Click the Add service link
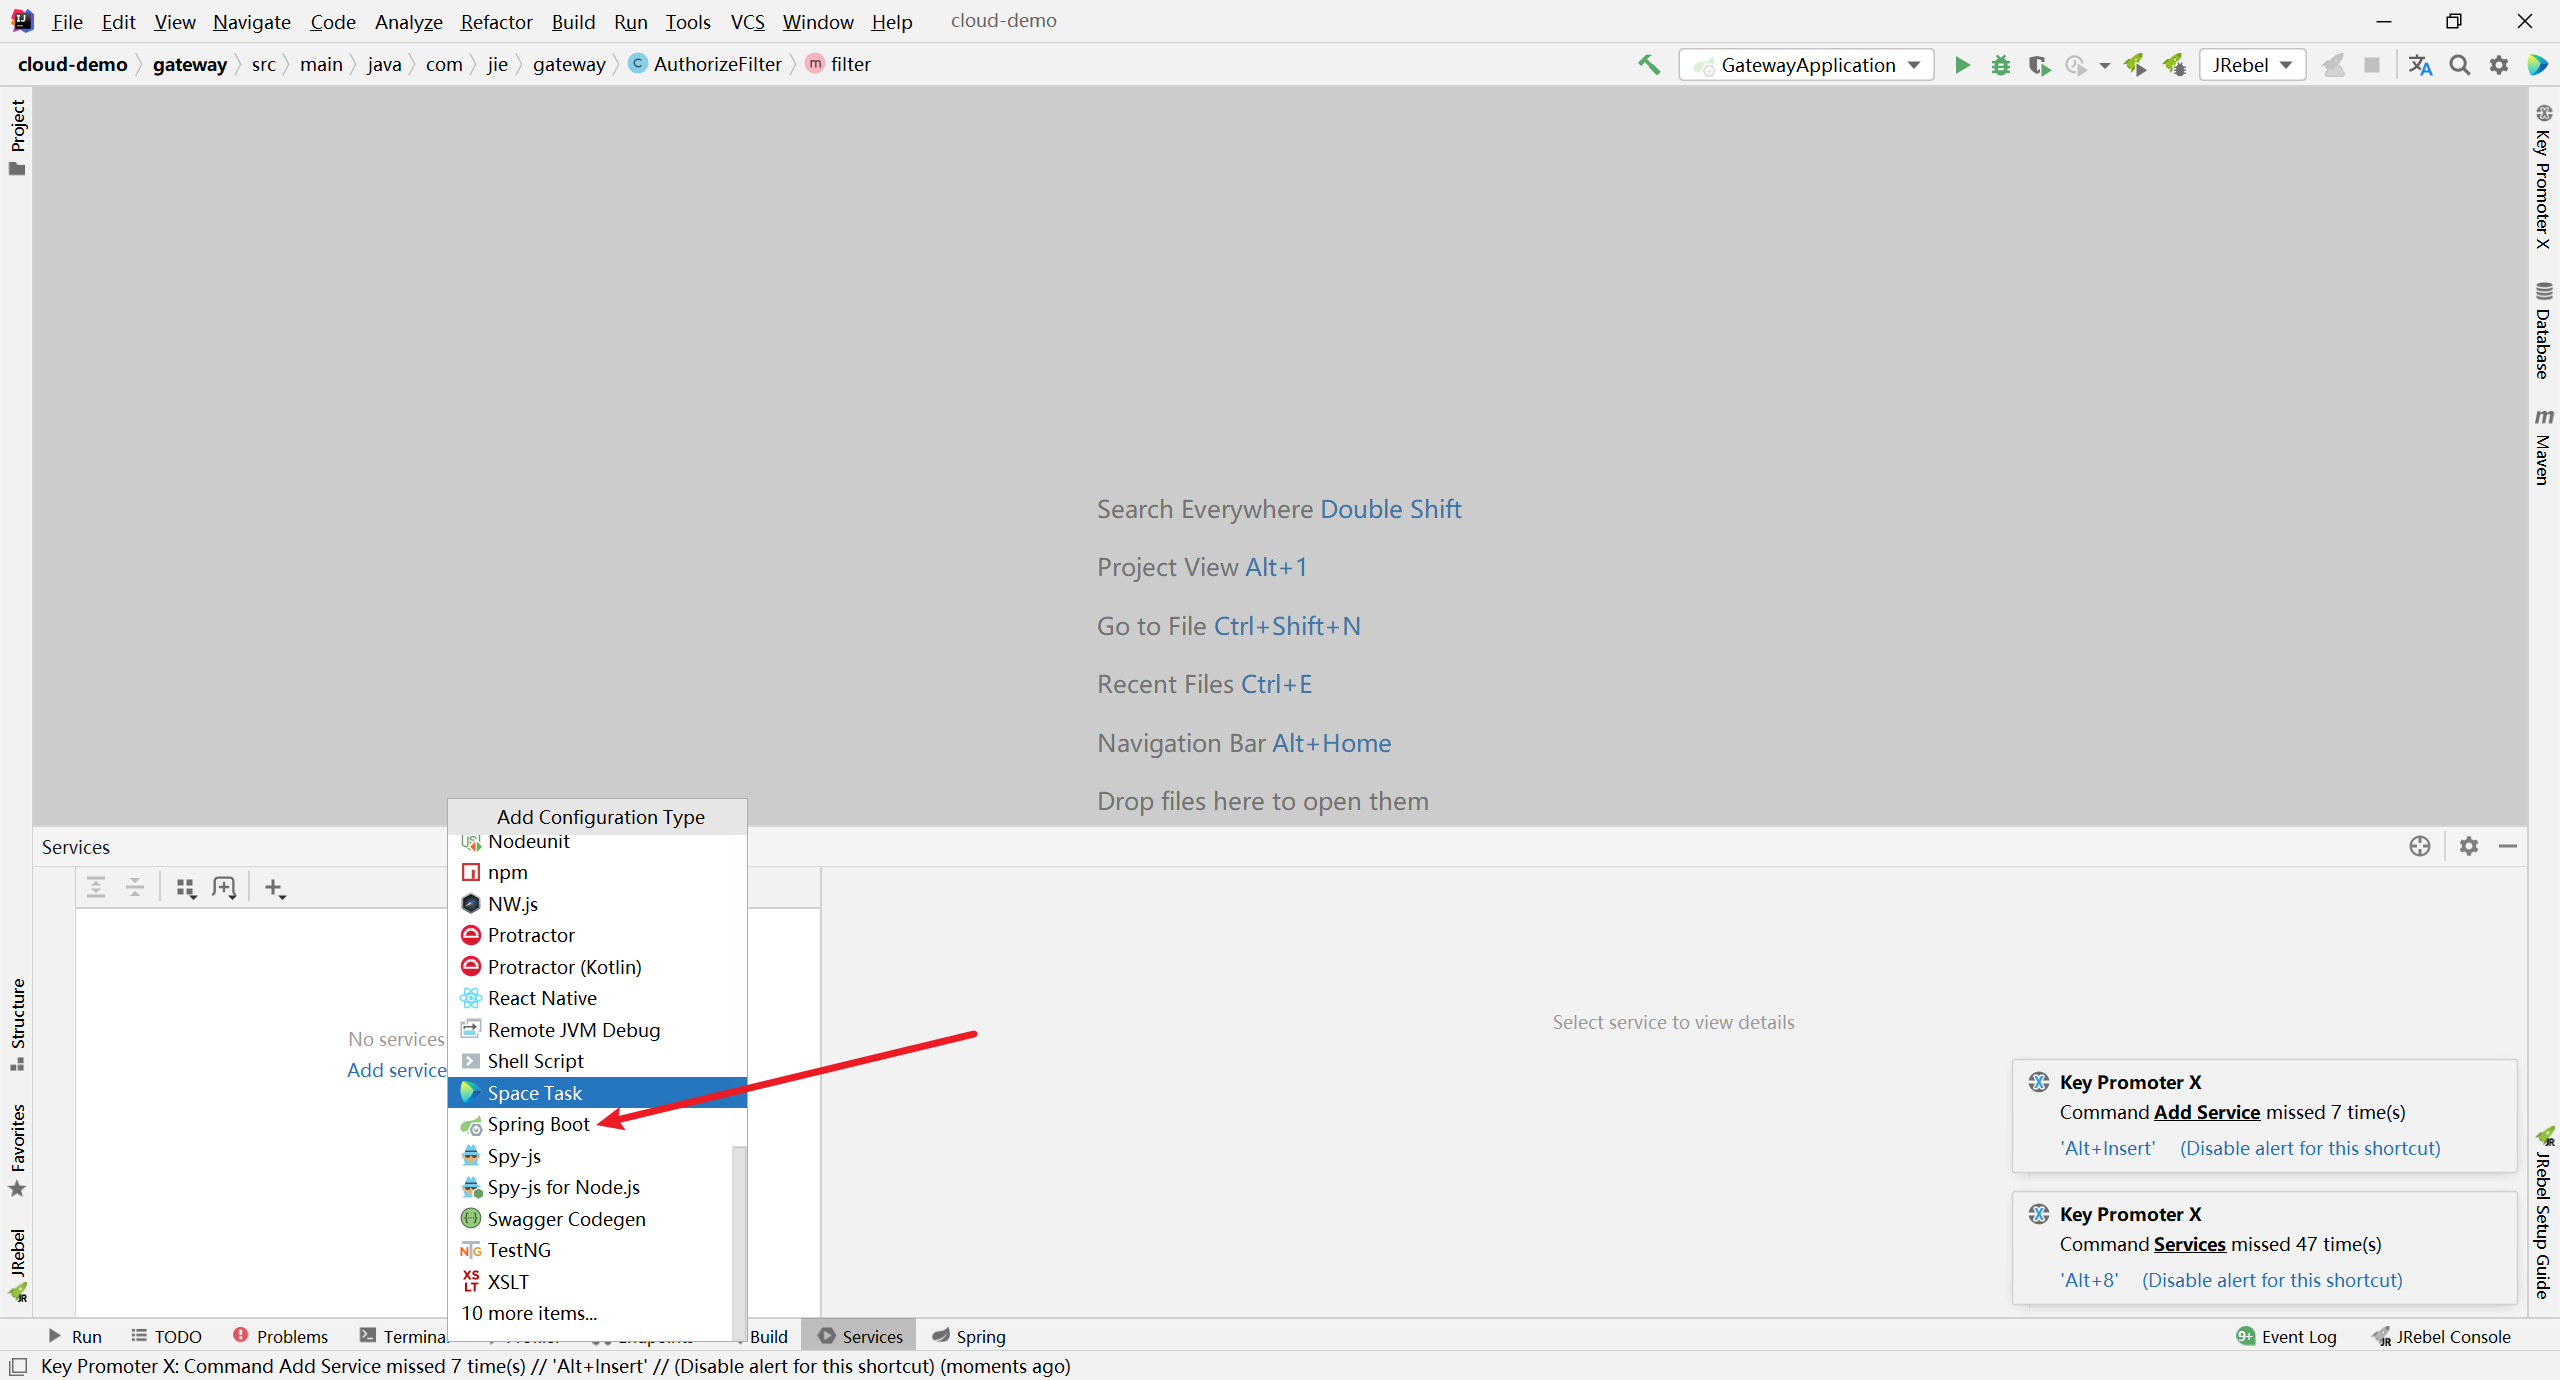The width and height of the screenshot is (2560, 1380). (x=396, y=1070)
